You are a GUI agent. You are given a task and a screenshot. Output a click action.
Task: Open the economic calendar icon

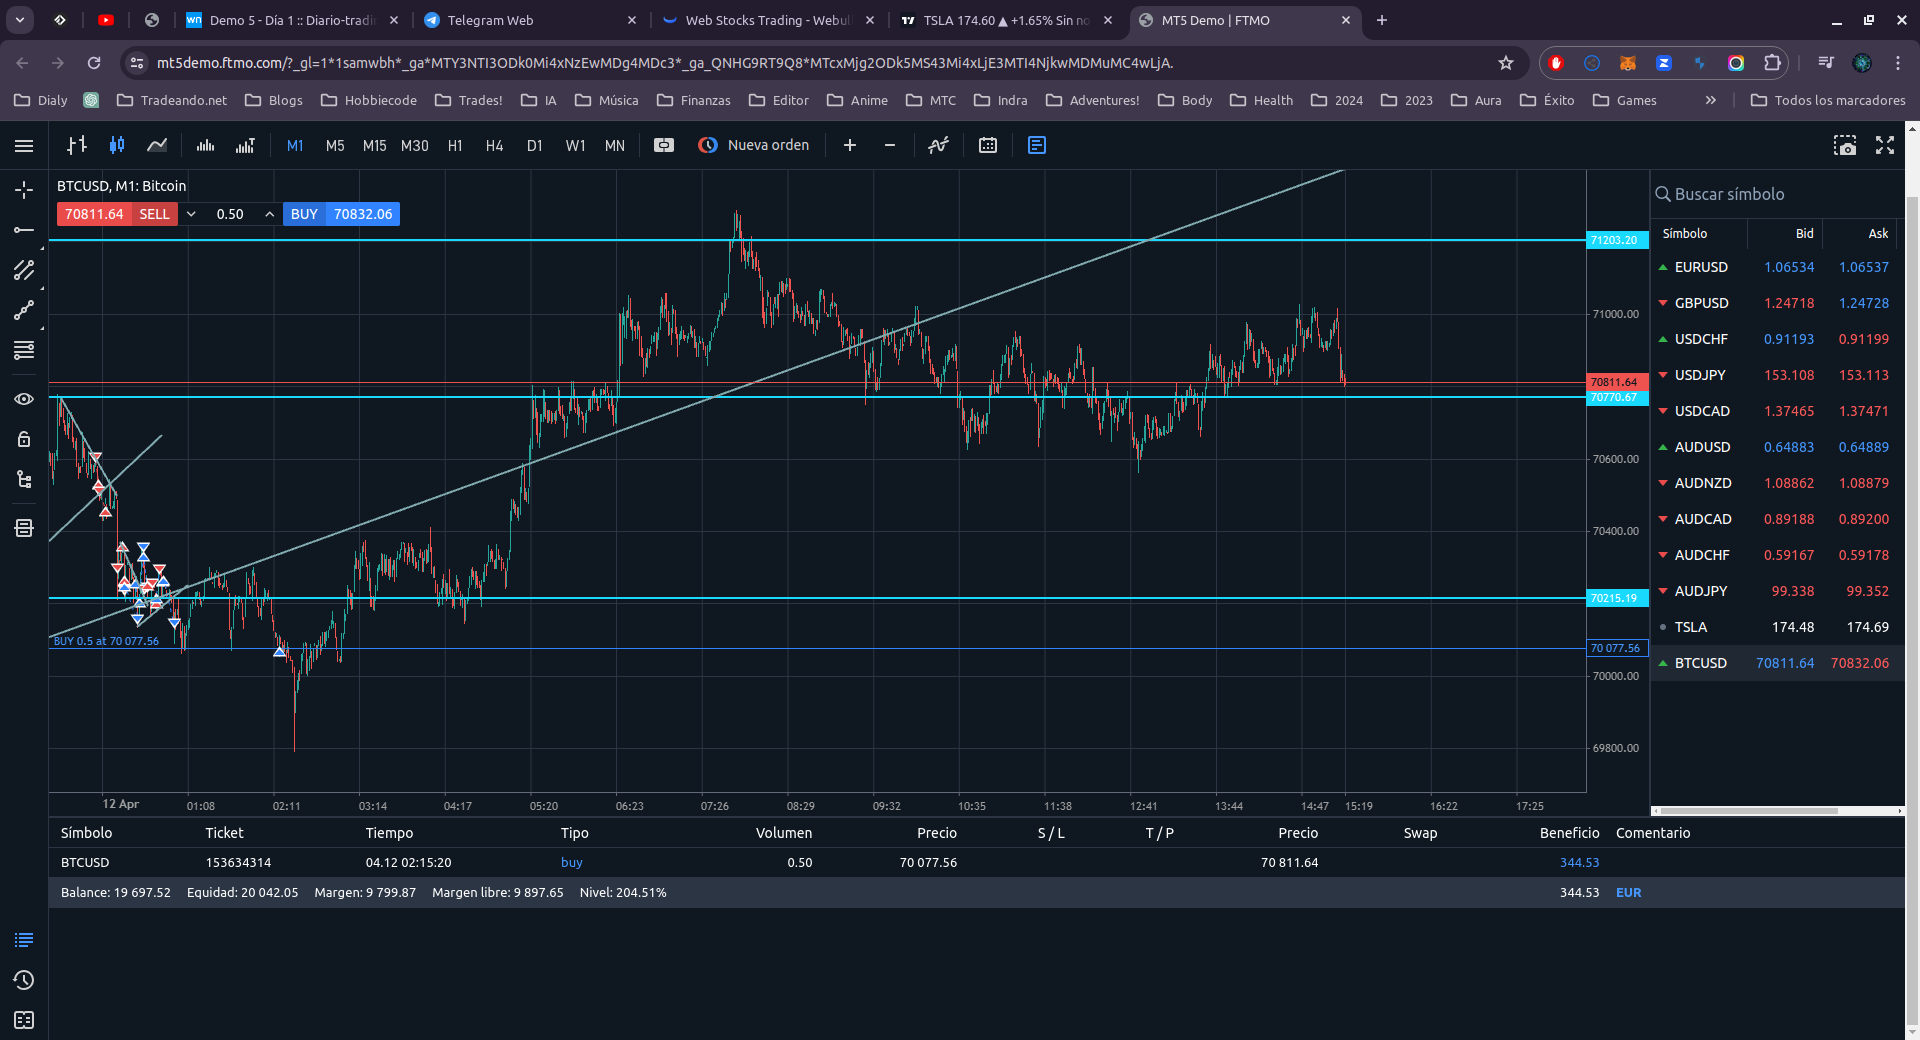pos(988,145)
